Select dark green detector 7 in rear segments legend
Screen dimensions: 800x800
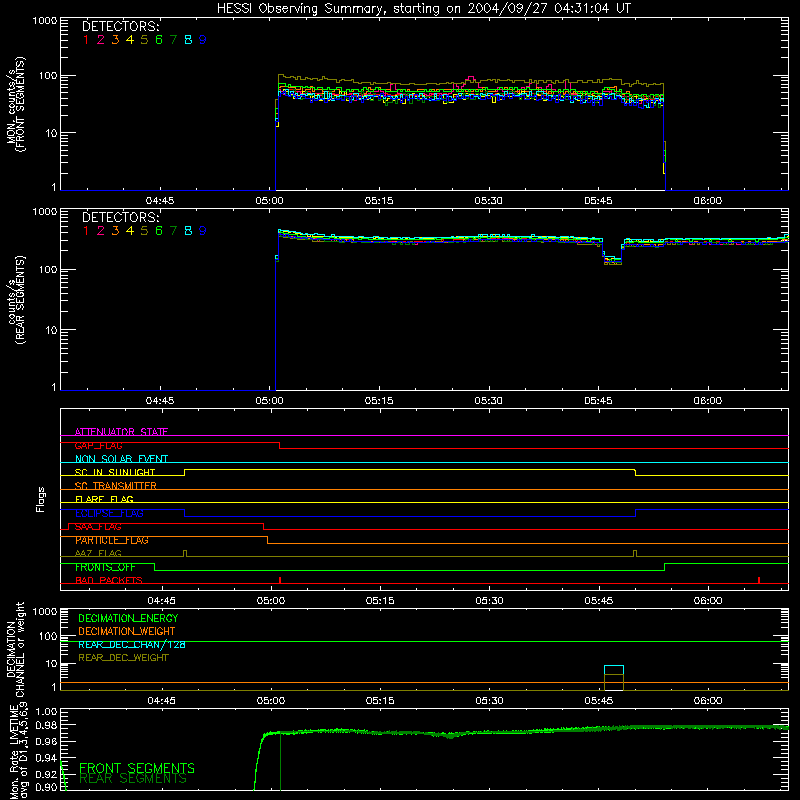[173, 231]
